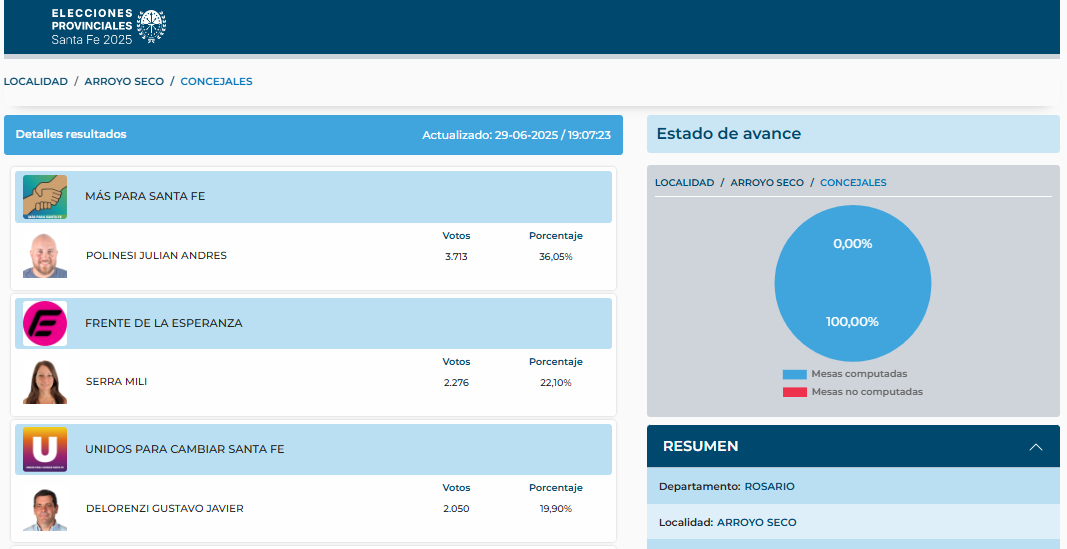Viewport: 1067px width, 549px height.
Task: Click the 100,00% label in the pie chart
Action: click(853, 322)
